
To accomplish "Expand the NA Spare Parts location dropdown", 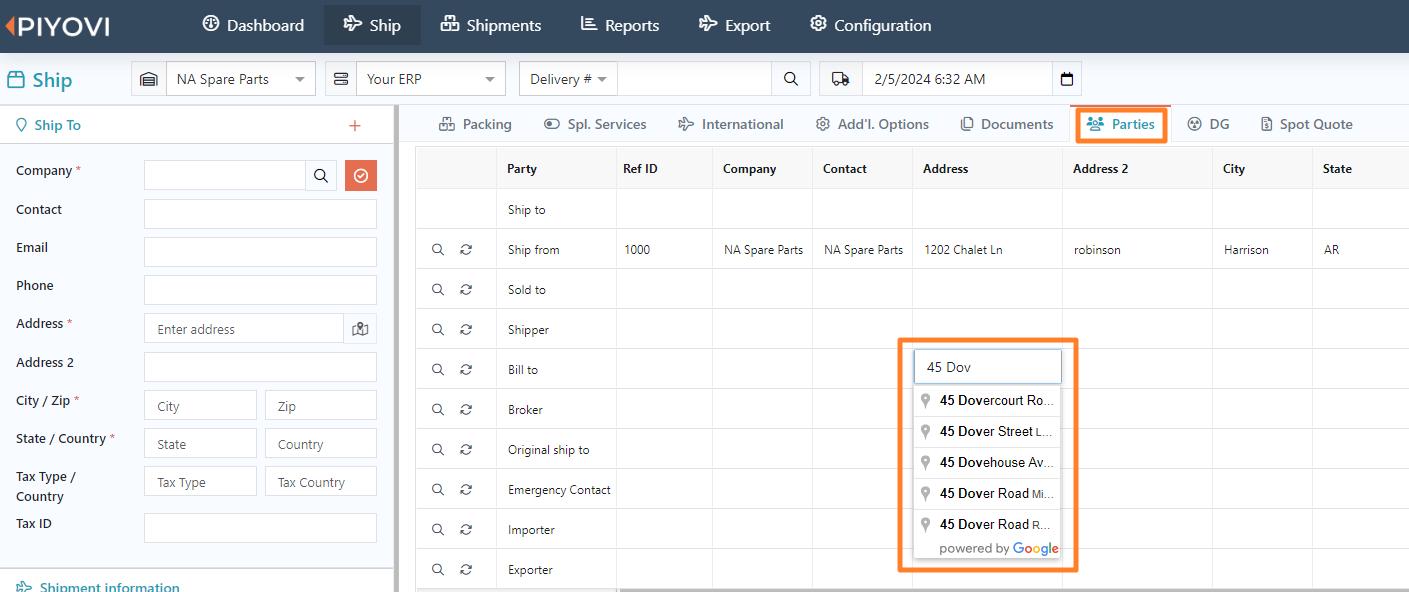I will click(x=240, y=79).
